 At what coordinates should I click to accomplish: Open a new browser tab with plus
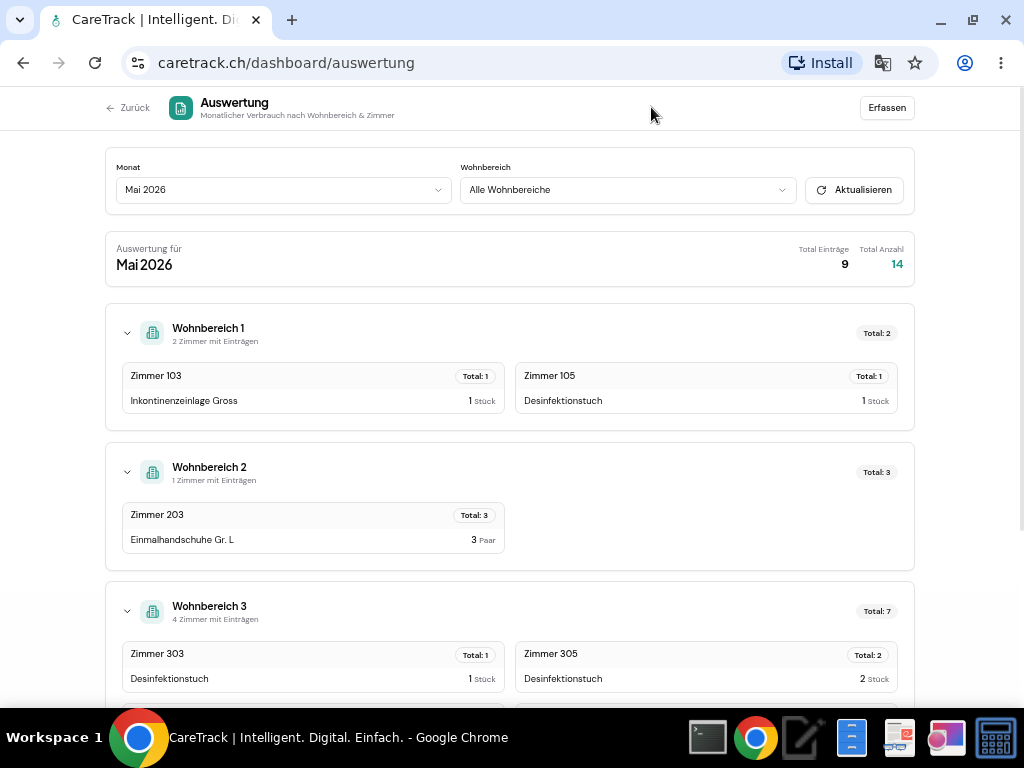pyautogui.click(x=292, y=20)
